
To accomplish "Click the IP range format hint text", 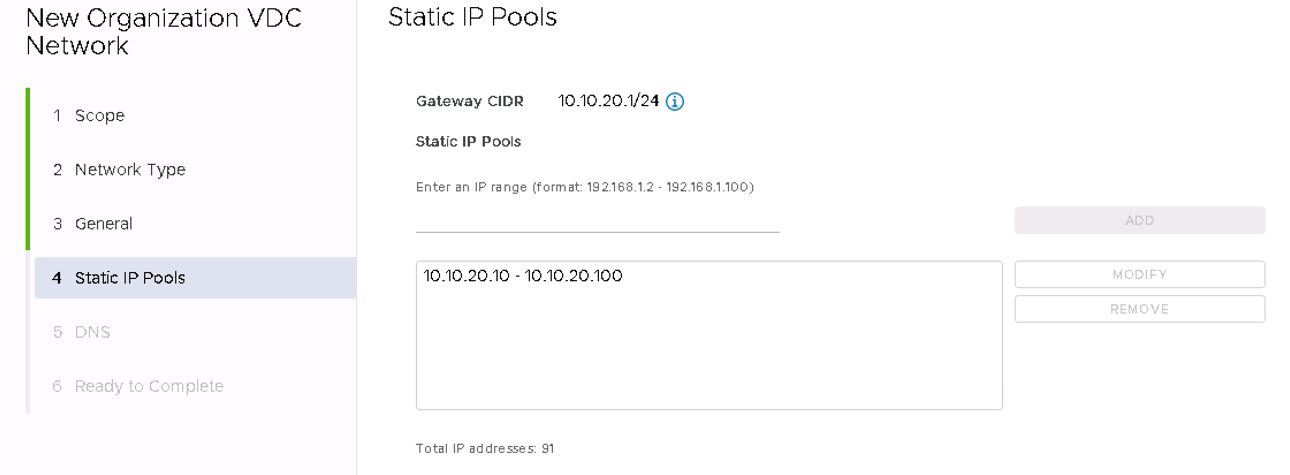I will point(584,187).
